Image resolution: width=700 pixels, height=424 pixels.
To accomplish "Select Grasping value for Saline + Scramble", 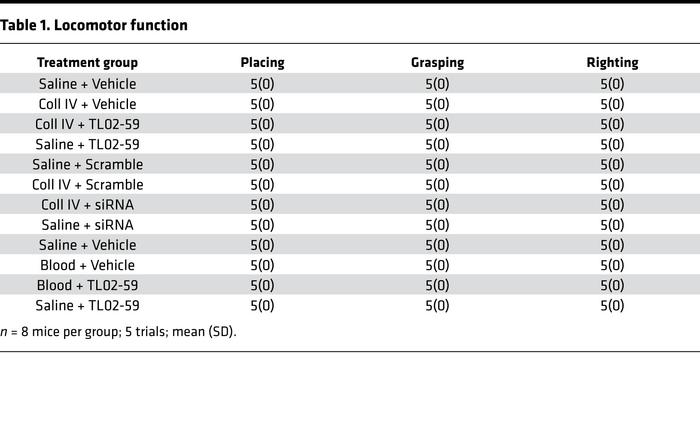I will pyautogui.click(x=437, y=164).
